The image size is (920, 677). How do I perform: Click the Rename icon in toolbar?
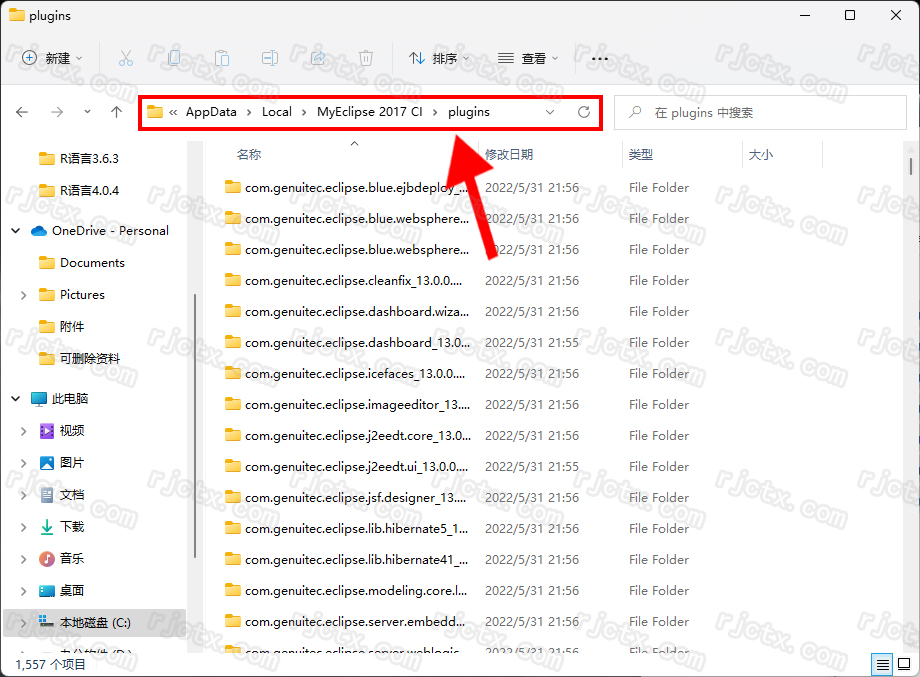[270, 58]
